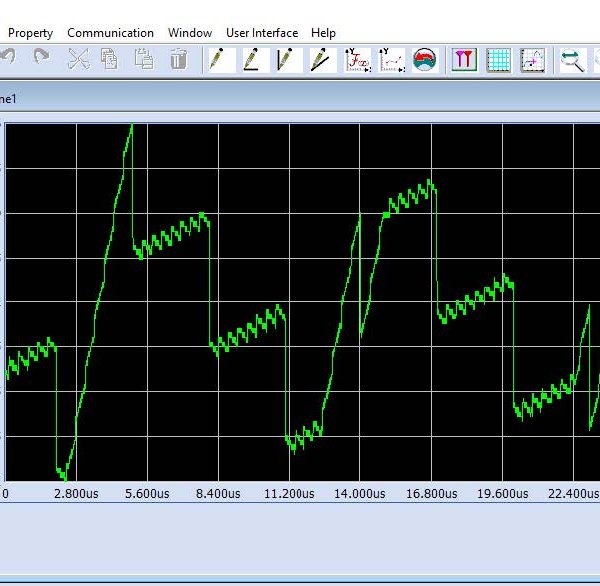Select the leftmost pen tool icon

(x=221, y=60)
